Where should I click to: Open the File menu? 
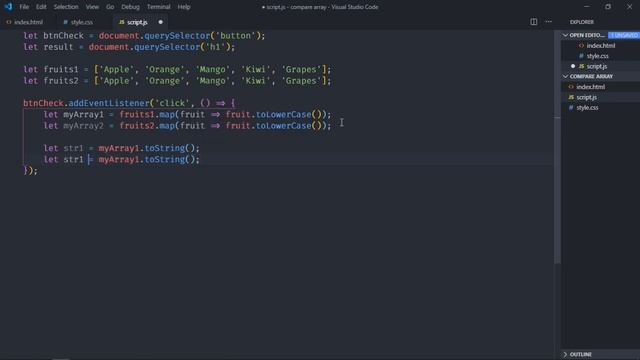pos(24,7)
